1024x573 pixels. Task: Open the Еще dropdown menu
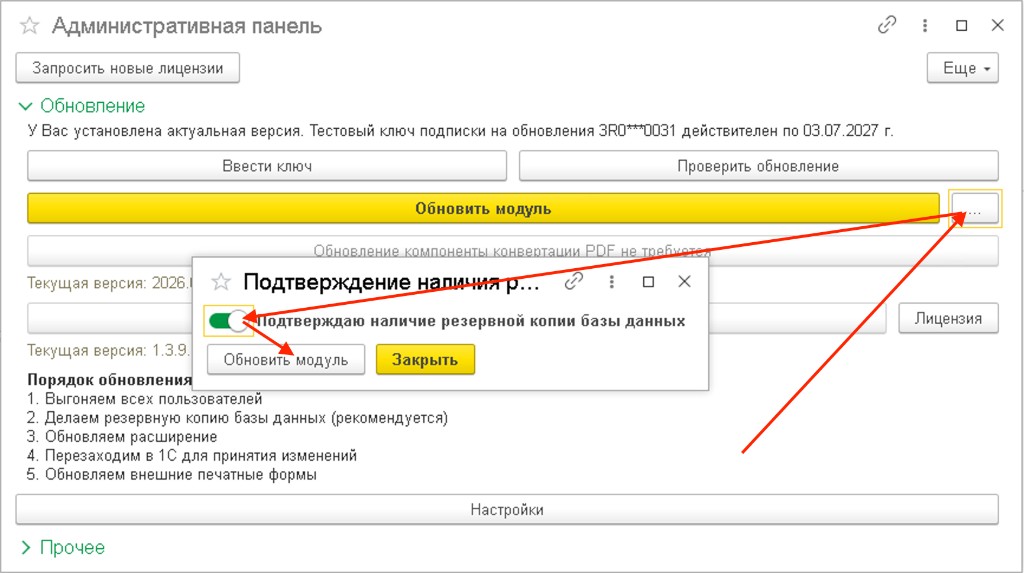coord(963,68)
